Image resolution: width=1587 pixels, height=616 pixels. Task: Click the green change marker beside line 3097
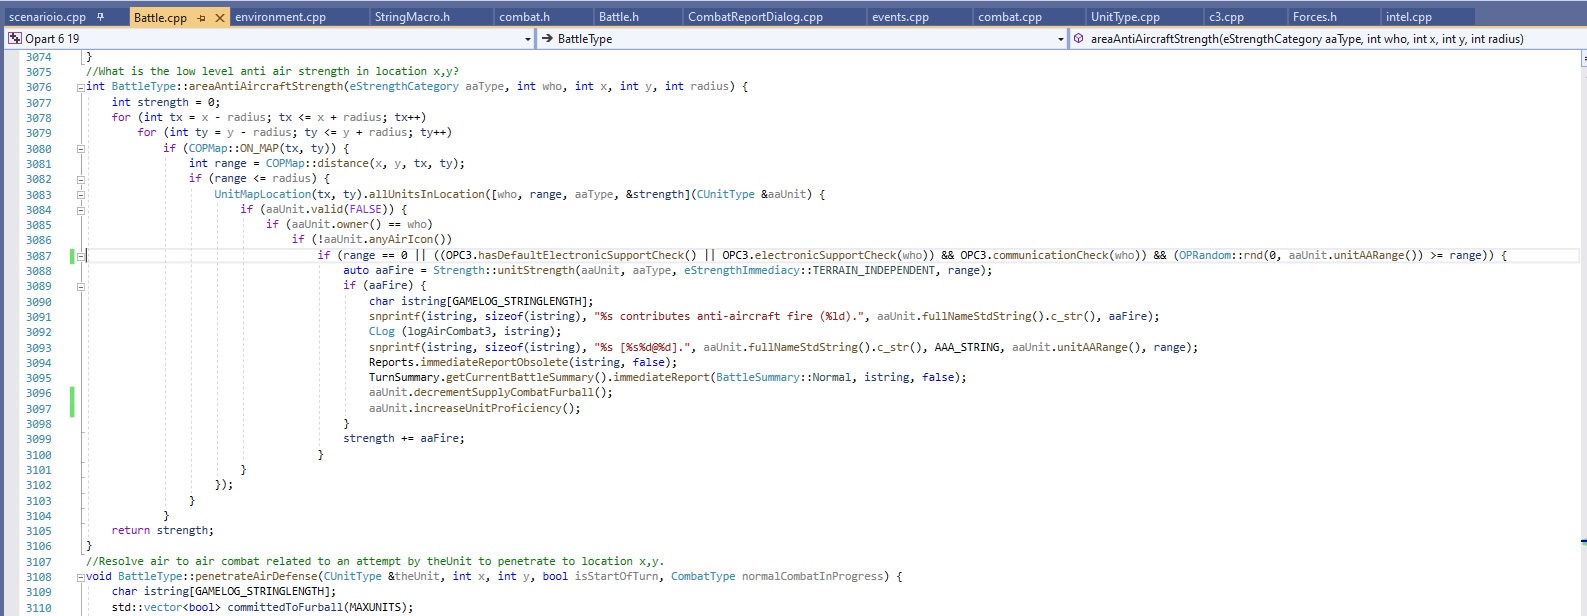click(72, 408)
